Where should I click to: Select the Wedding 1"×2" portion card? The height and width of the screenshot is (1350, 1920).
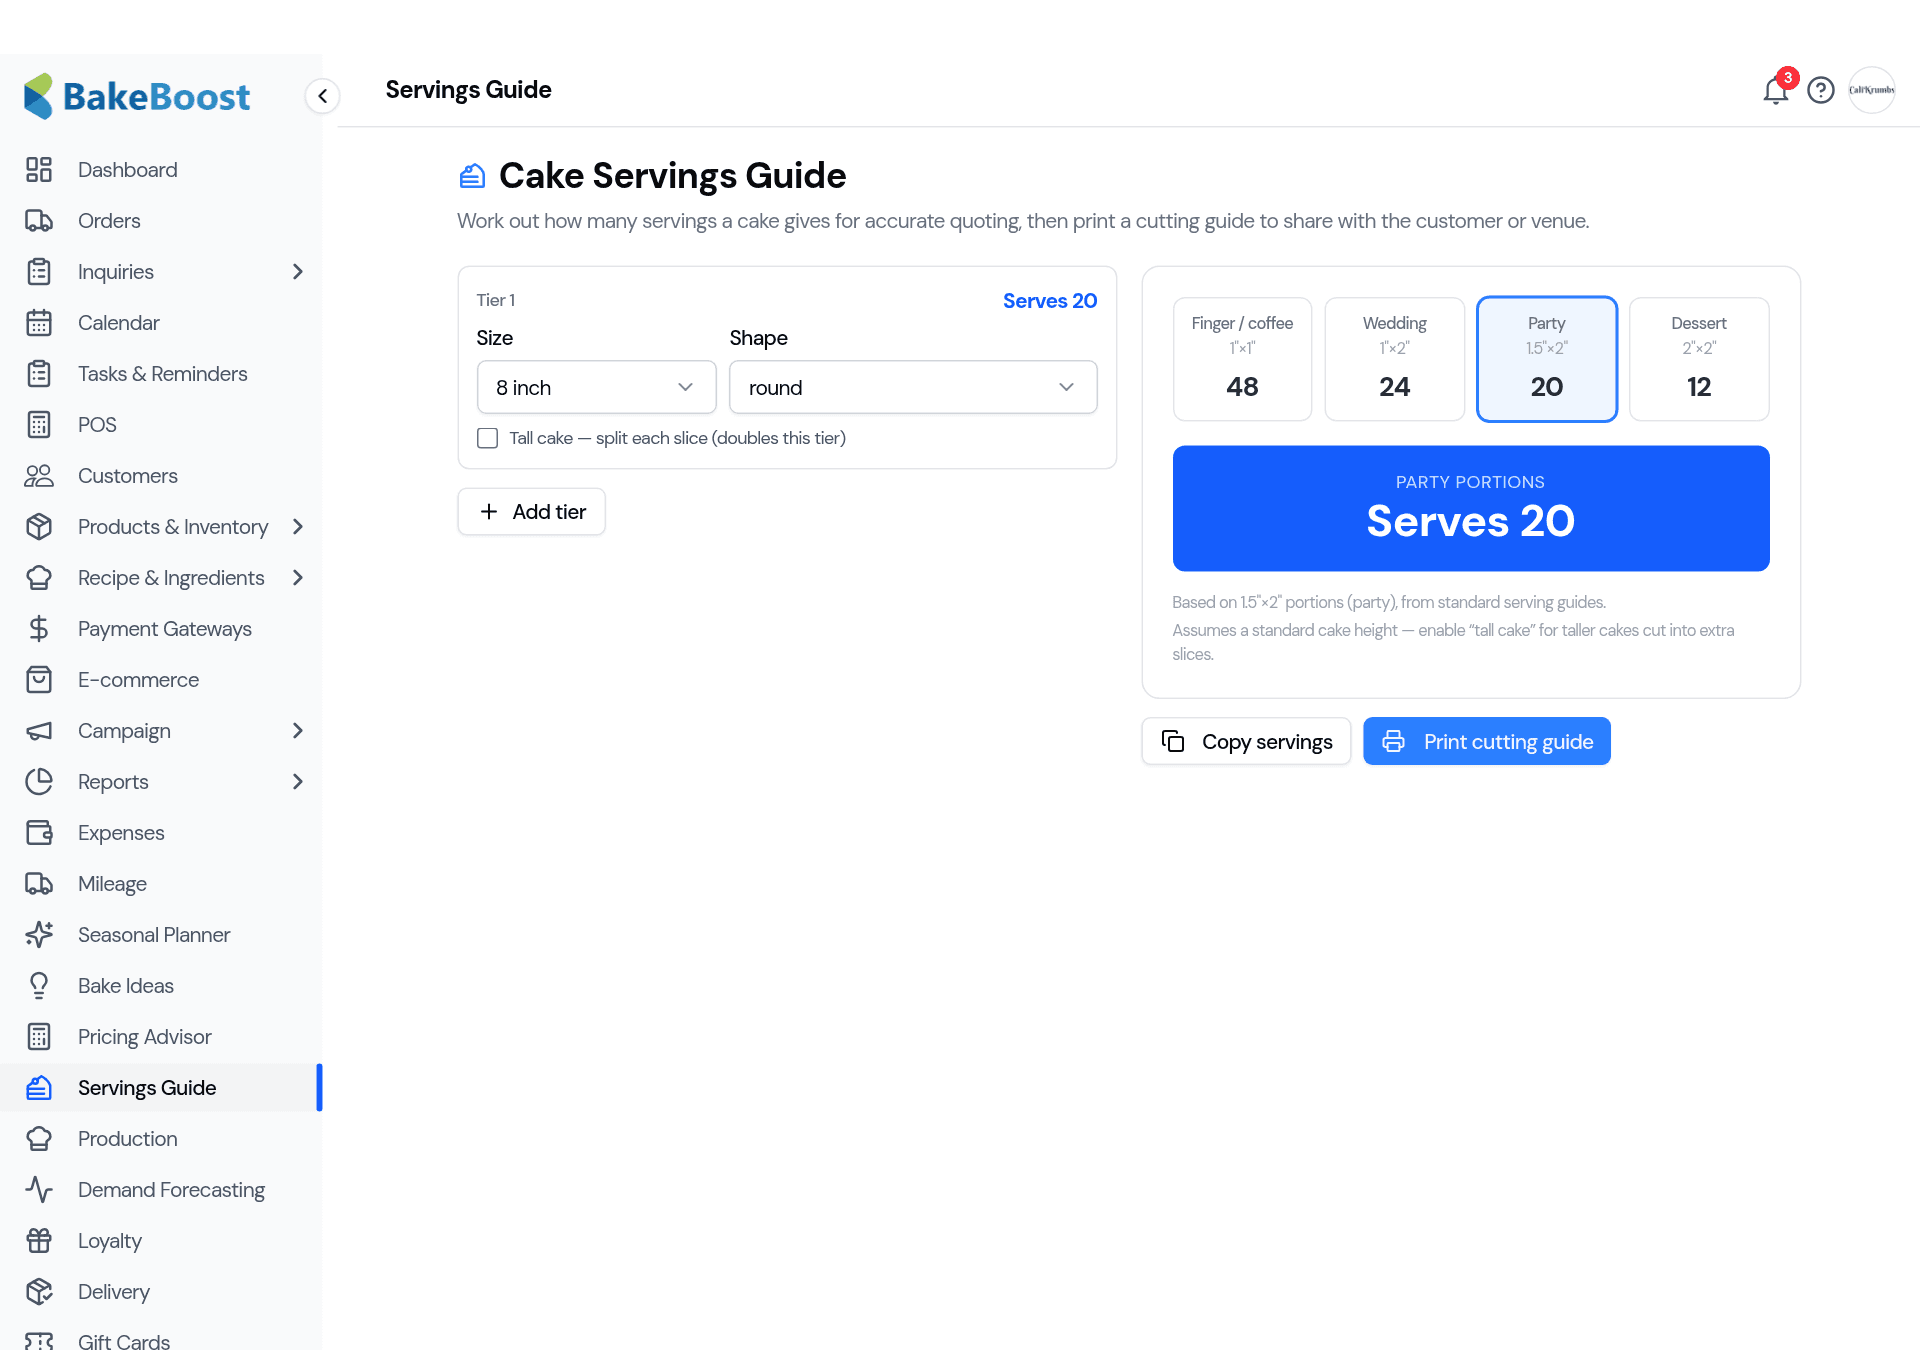click(1394, 359)
